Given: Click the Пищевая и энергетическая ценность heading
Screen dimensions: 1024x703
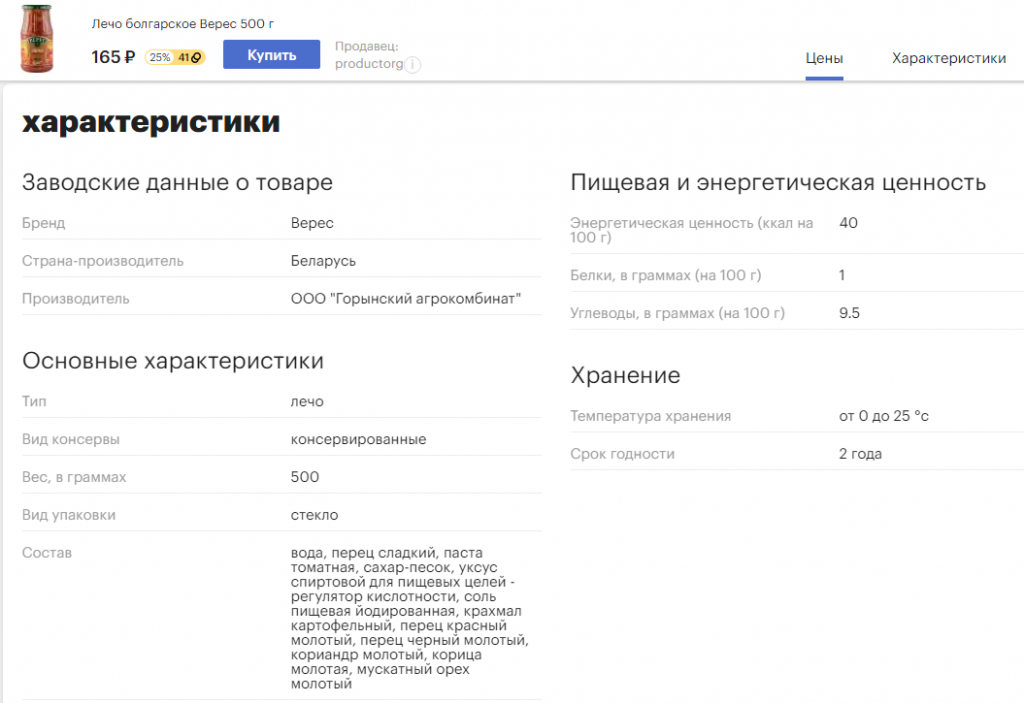Looking at the screenshot, I should click(777, 183).
